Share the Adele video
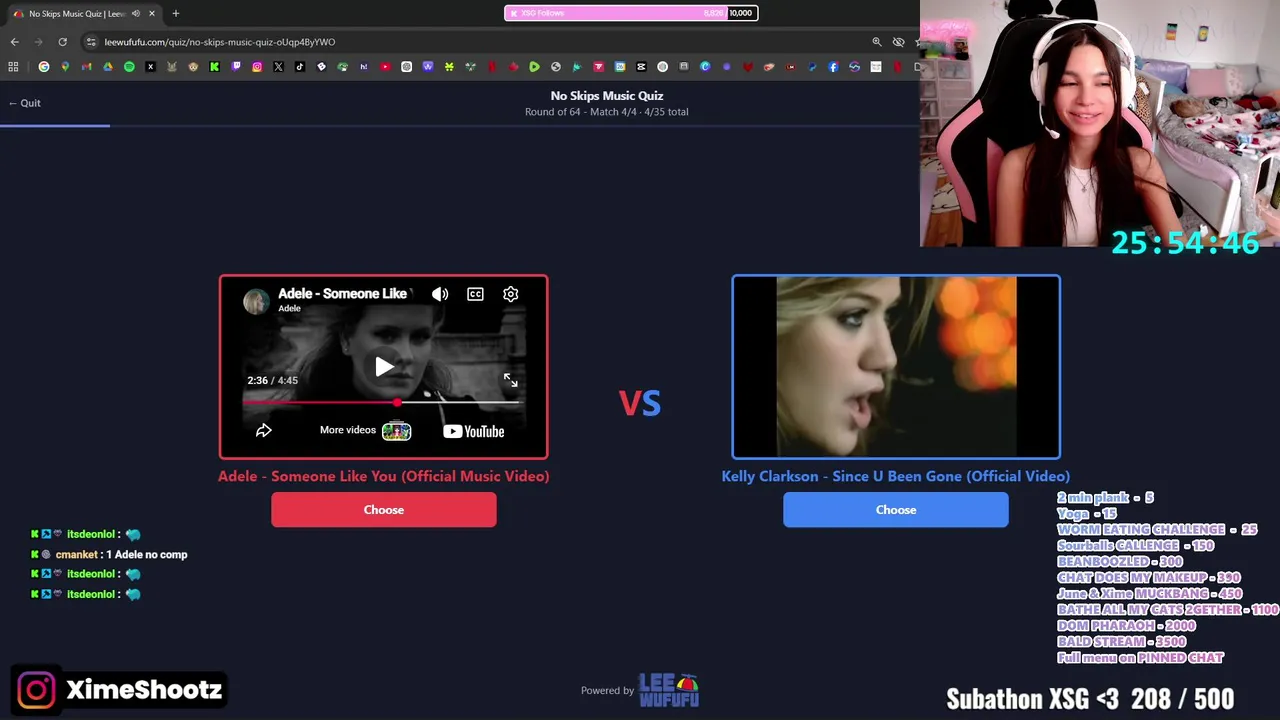1280x720 pixels. point(264,430)
